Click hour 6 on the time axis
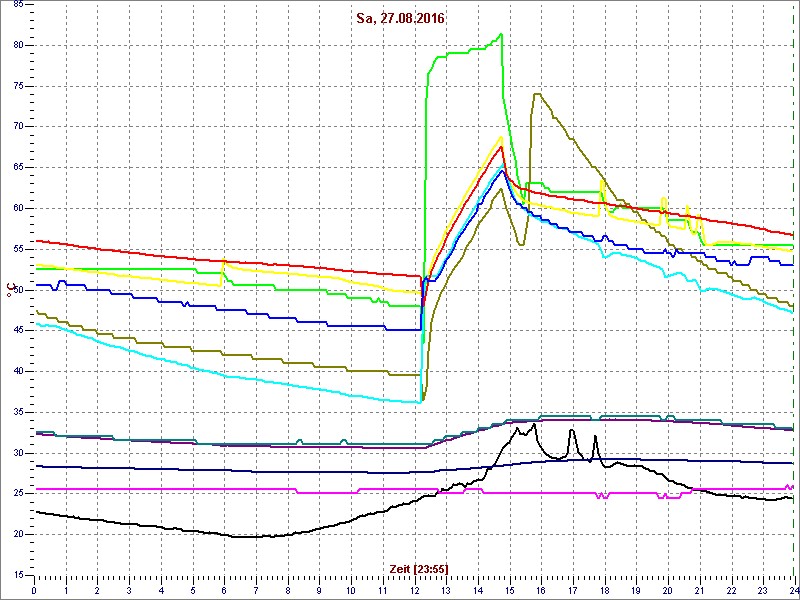800x600 pixels. click(x=224, y=589)
